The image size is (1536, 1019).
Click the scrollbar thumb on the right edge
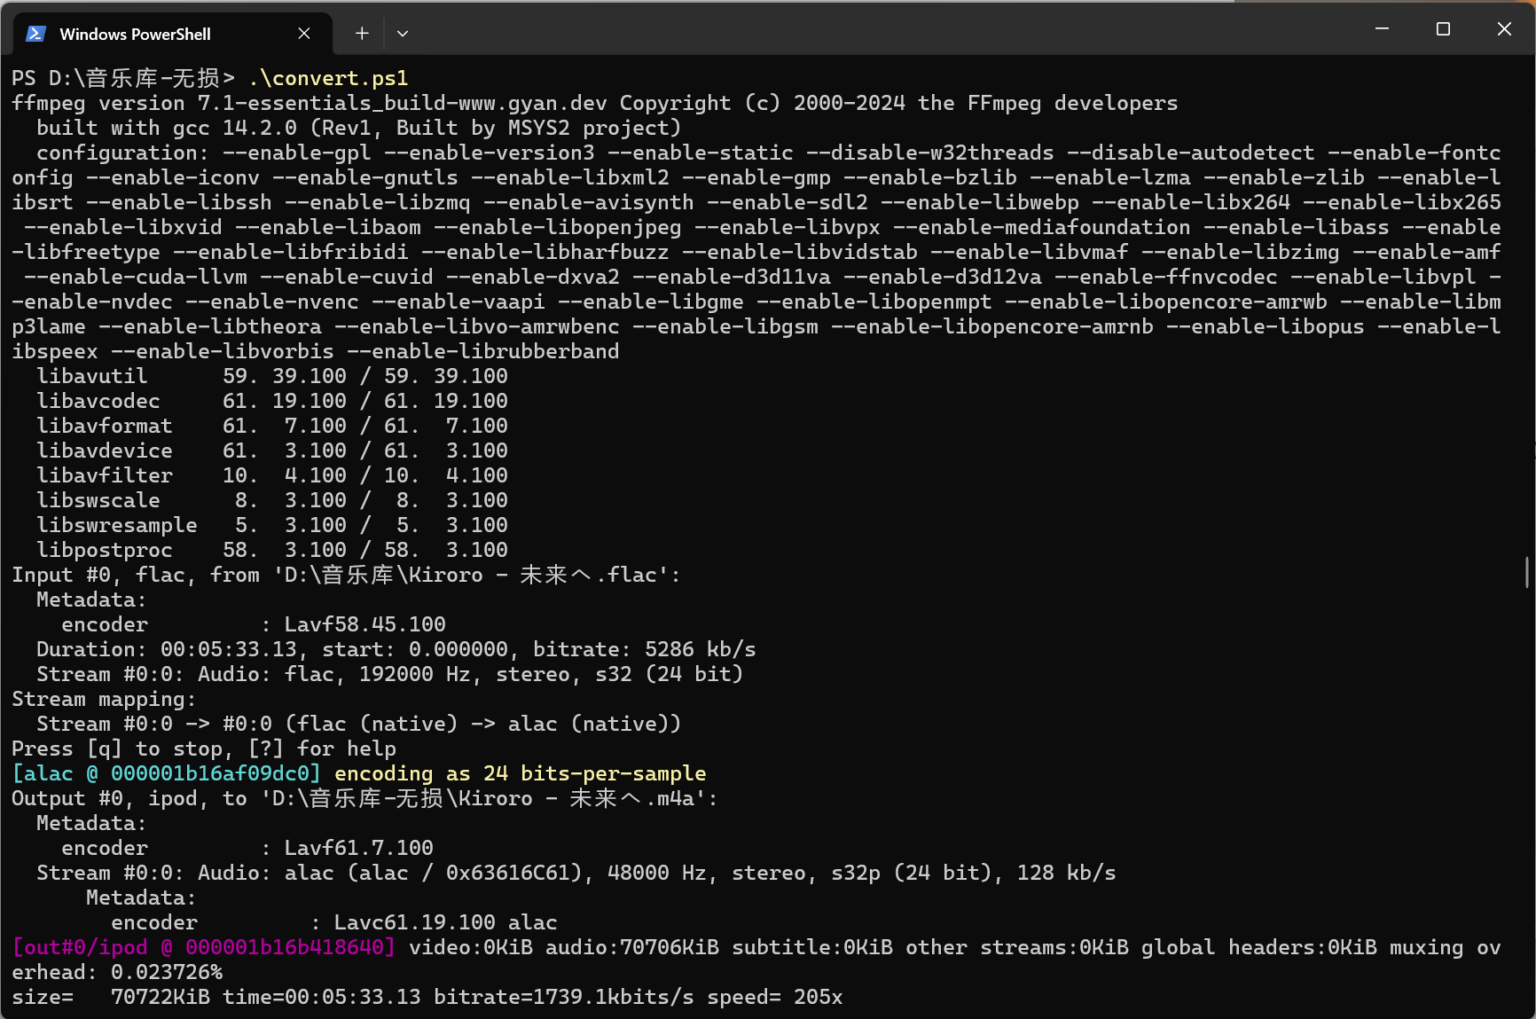tap(1526, 573)
